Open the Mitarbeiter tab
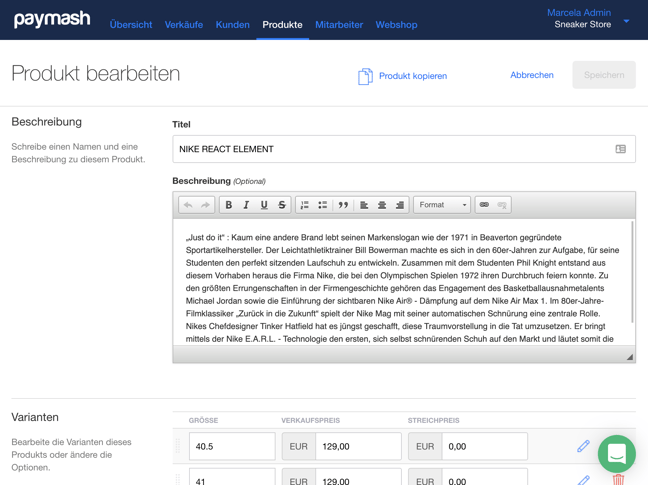This screenshot has width=648, height=485. (339, 25)
